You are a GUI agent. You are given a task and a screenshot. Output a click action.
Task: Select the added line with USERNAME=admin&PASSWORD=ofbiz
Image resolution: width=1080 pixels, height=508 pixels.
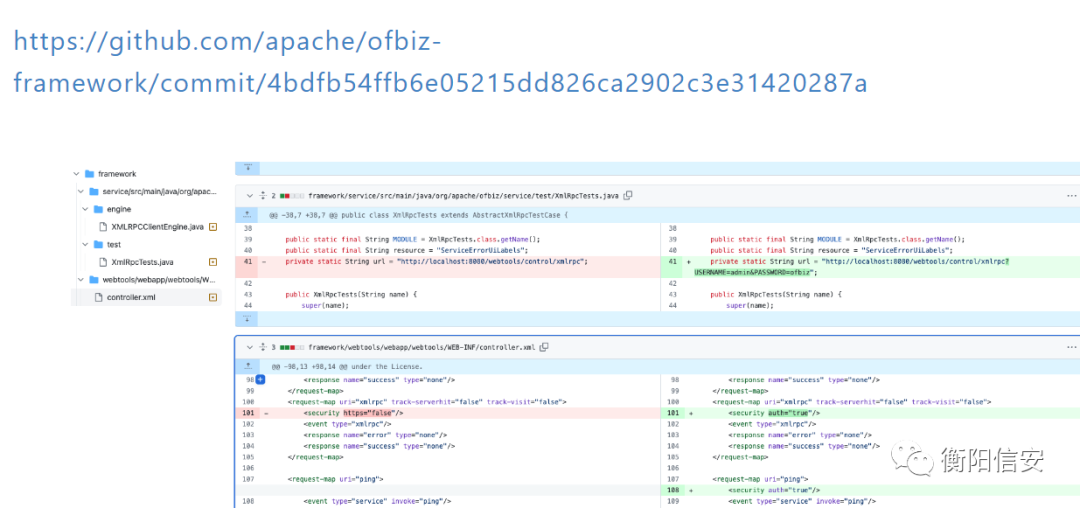pyautogui.click(x=870, y=267)
